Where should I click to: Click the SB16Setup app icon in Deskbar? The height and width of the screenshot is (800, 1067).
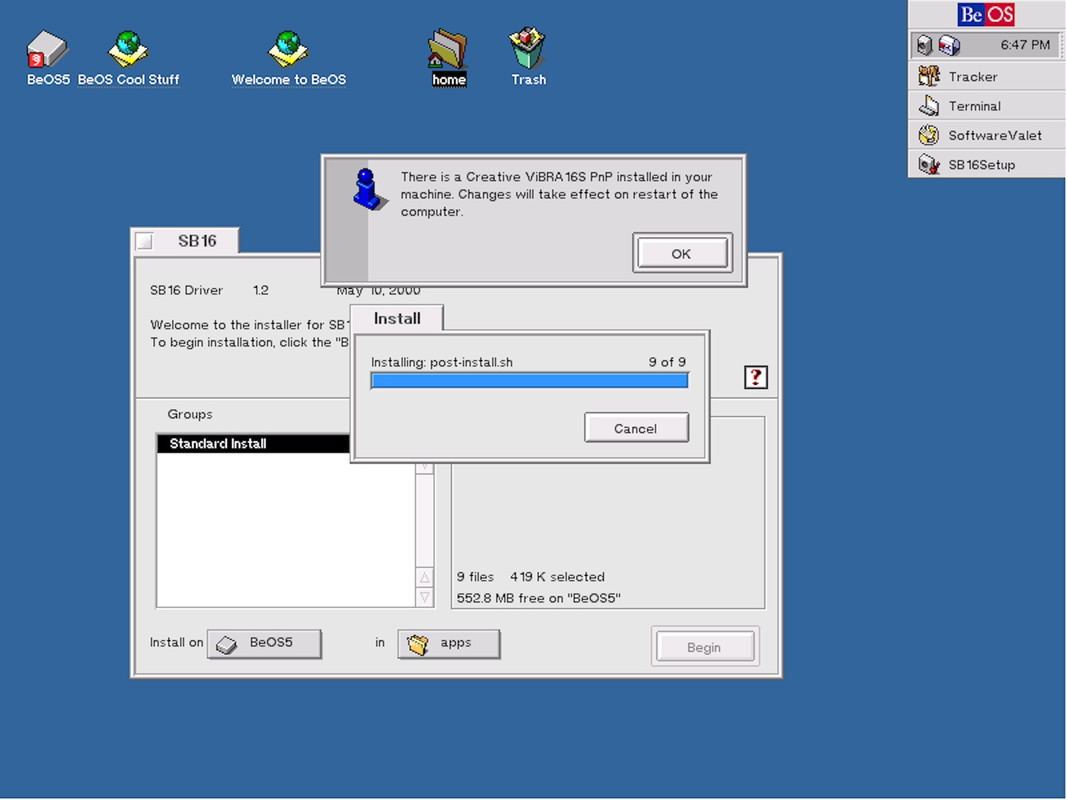click(x=928, y=164)
